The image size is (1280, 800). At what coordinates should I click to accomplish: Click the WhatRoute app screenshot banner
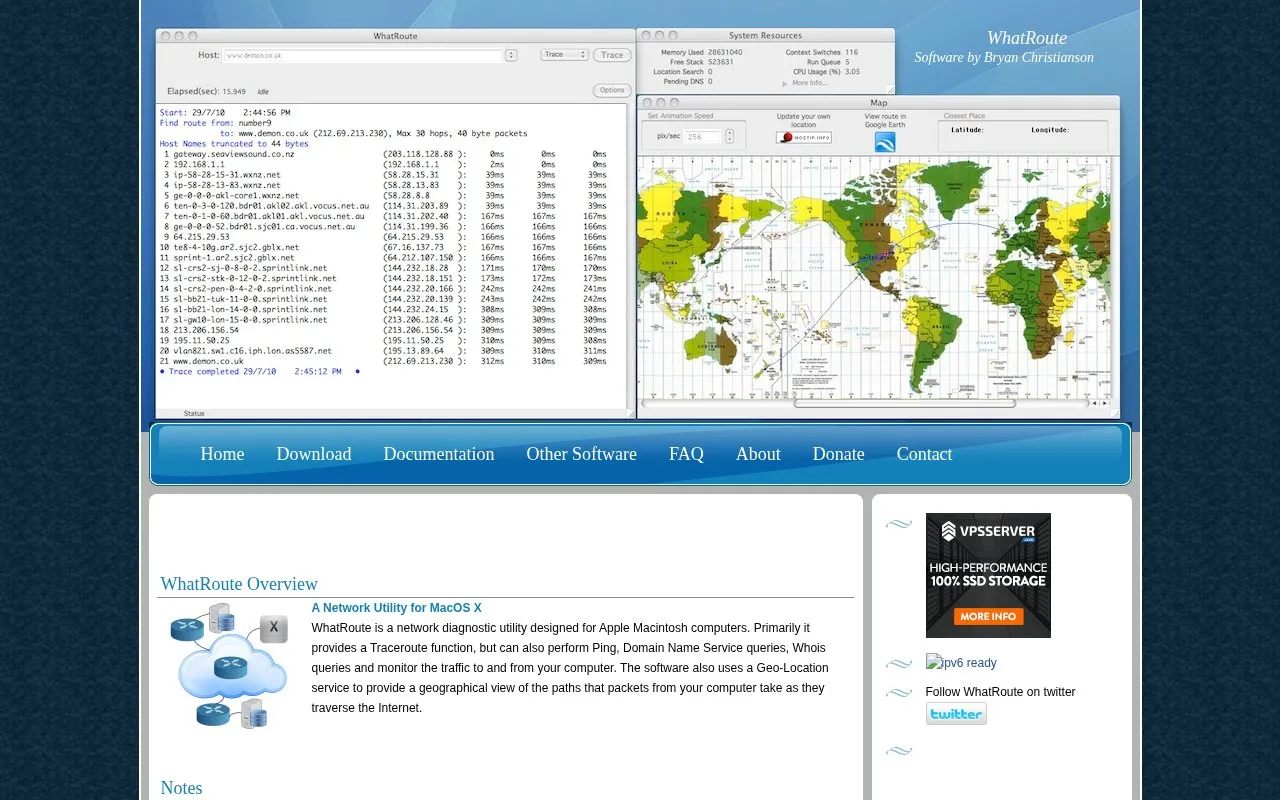coord(638,223)
